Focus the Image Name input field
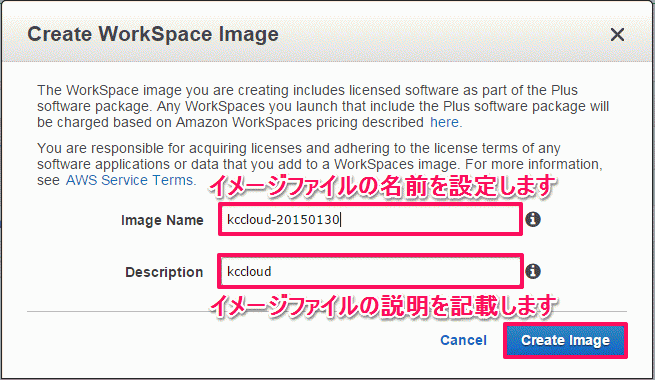Image resolution: width=655 pixels, height=380 pixels. 370,219
